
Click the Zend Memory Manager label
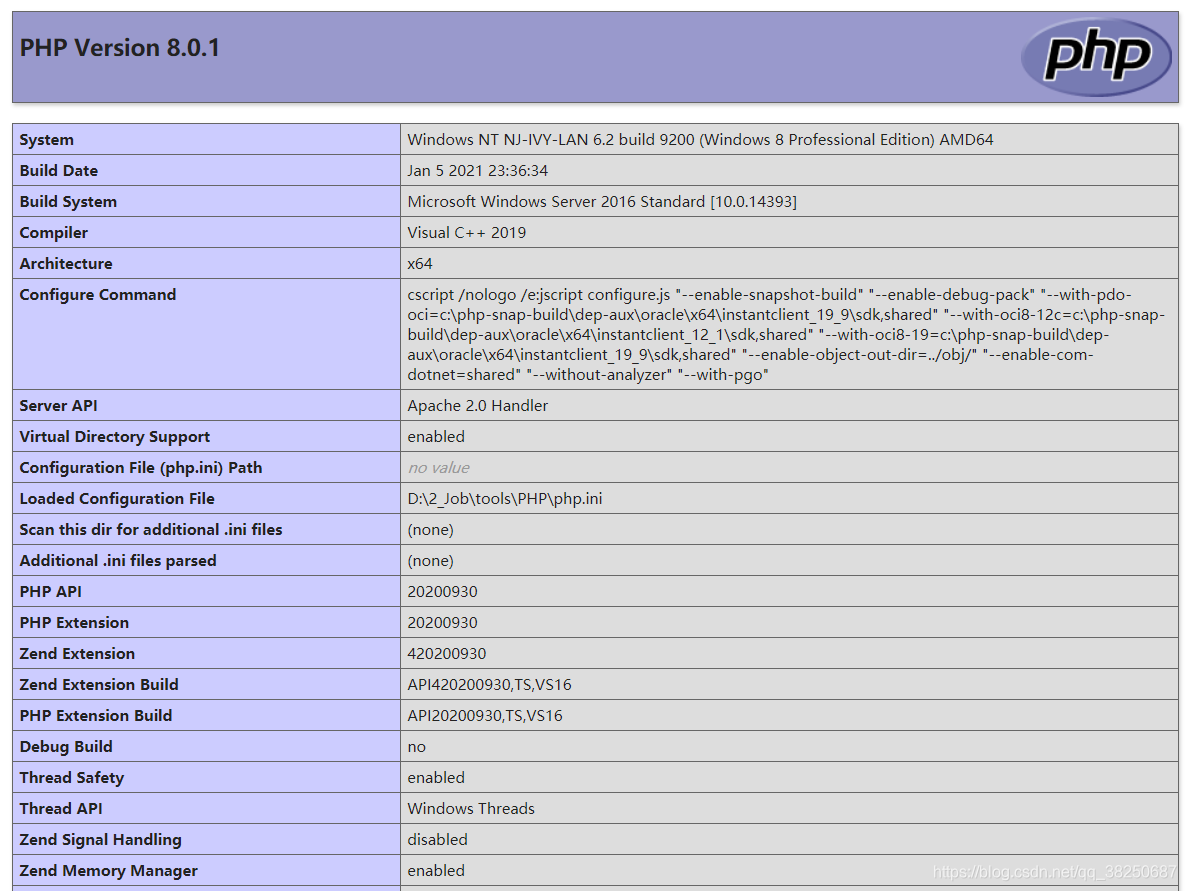109,870
